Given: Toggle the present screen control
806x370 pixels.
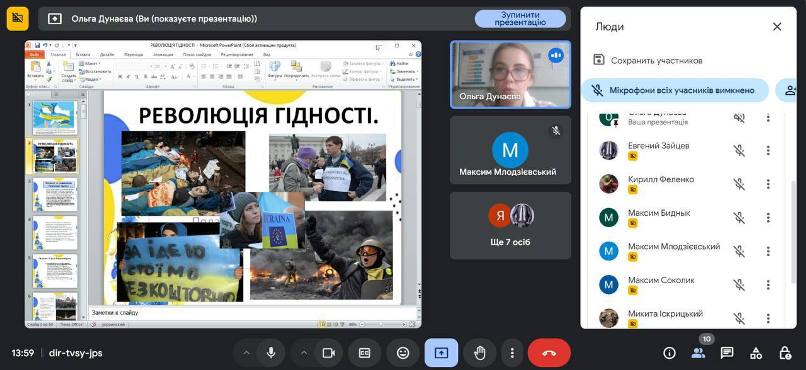Looking at the screenshot, I should (441, 353).
